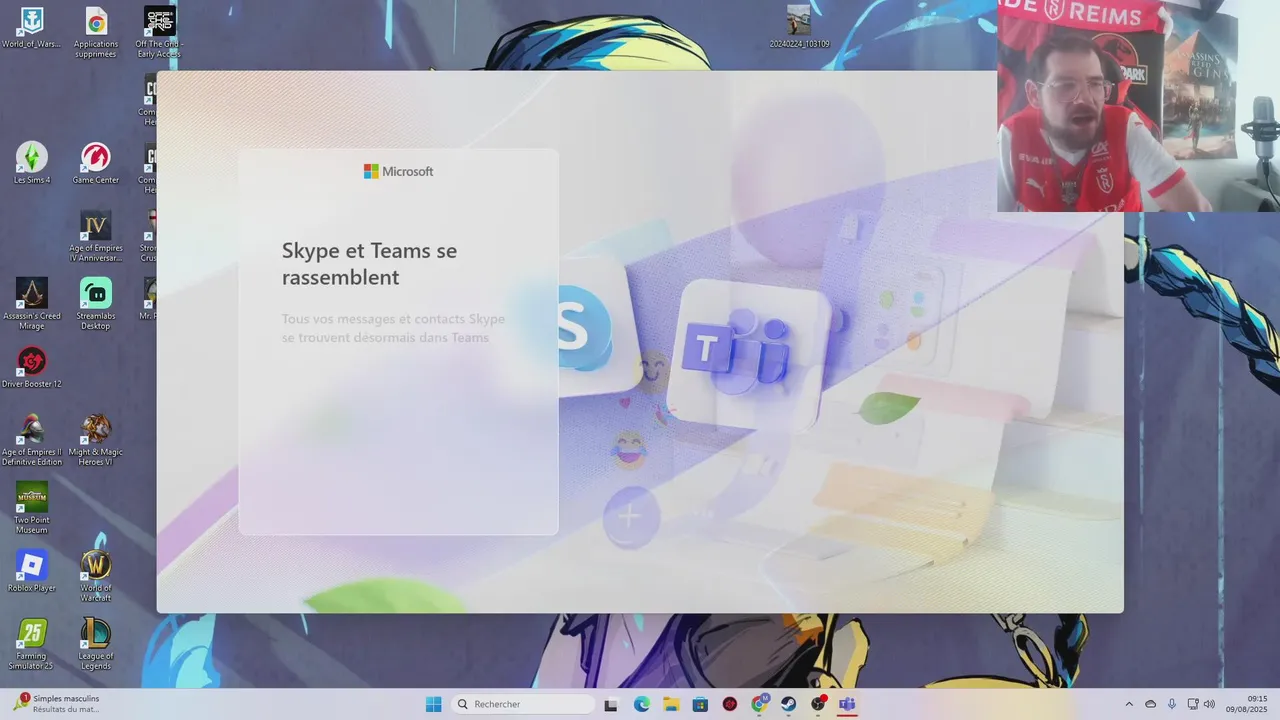Open image file 20240224_103109 on desktop
This screenshot has width=1280, height=720.
(799, 27)
